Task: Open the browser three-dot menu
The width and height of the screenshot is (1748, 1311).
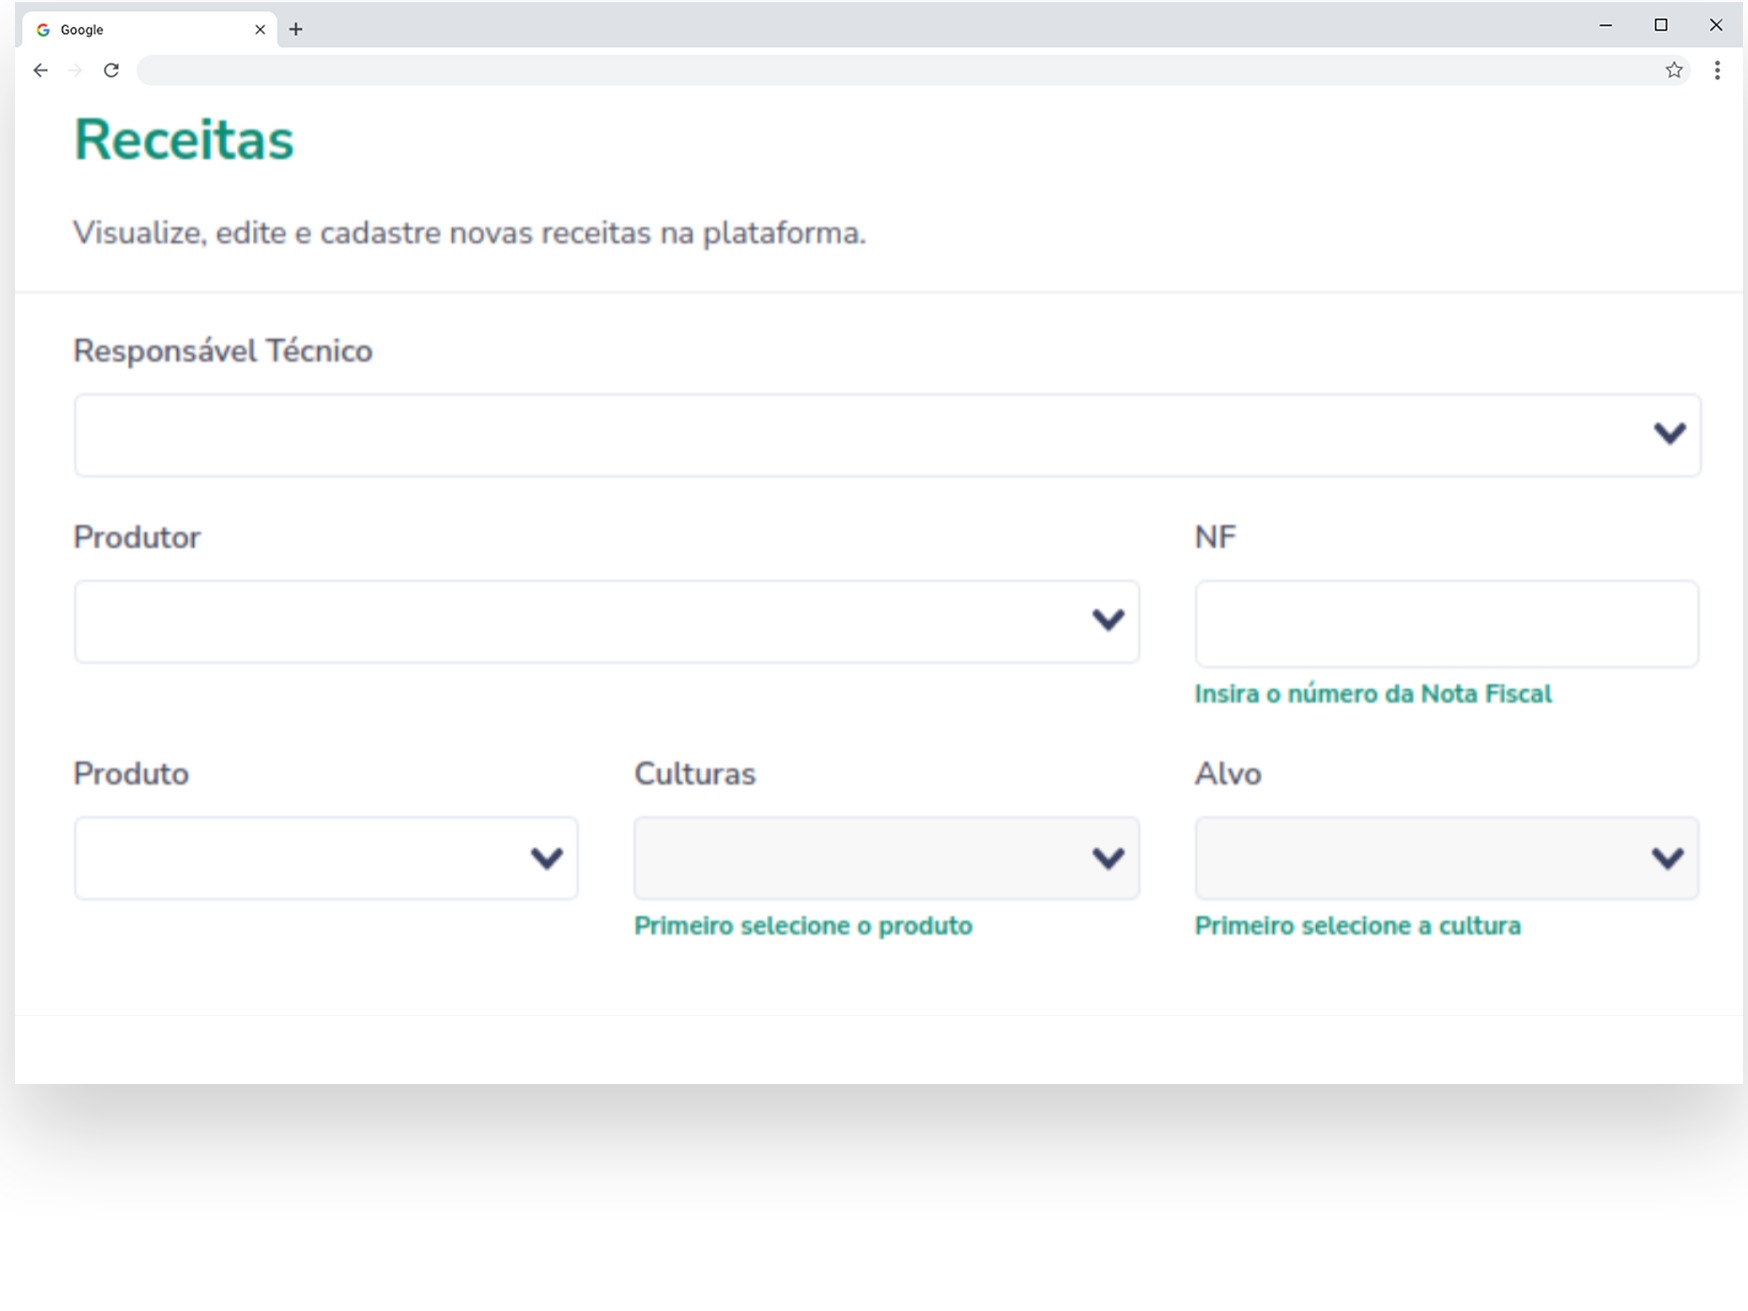Action: click(x=1717, y=70)
